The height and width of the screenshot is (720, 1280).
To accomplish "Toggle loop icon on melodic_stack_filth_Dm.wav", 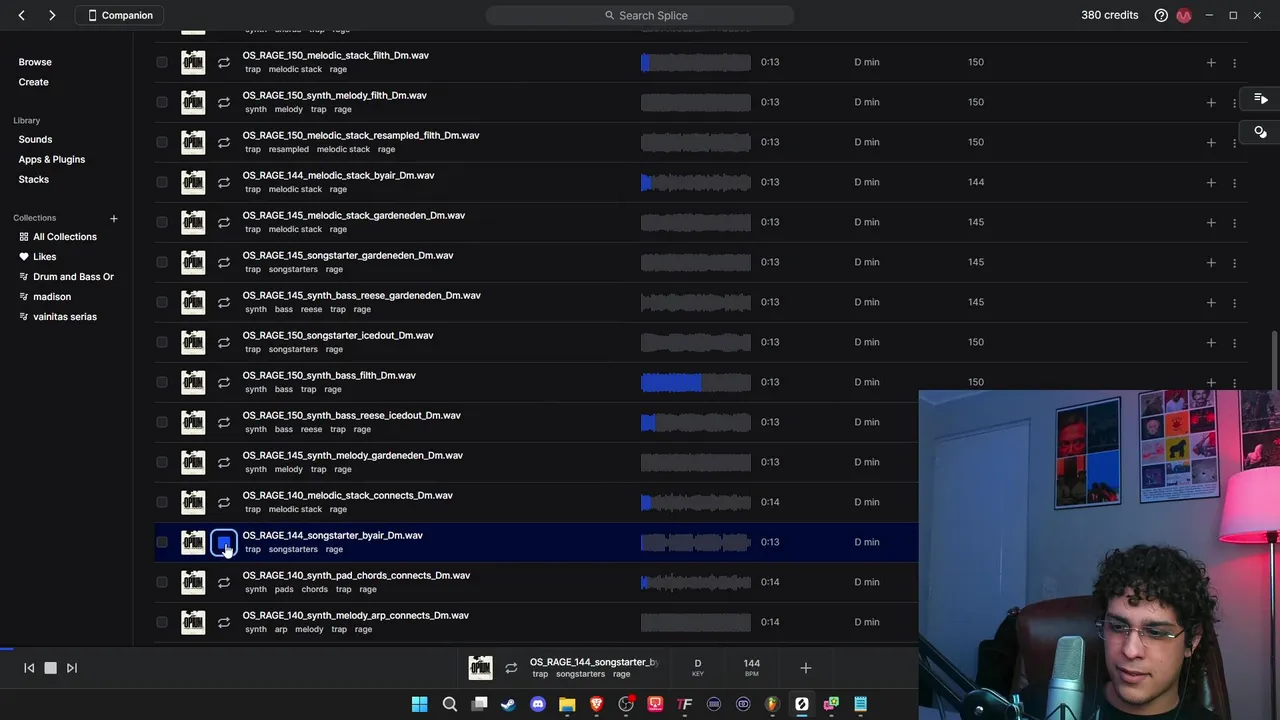I will (224, 62).
